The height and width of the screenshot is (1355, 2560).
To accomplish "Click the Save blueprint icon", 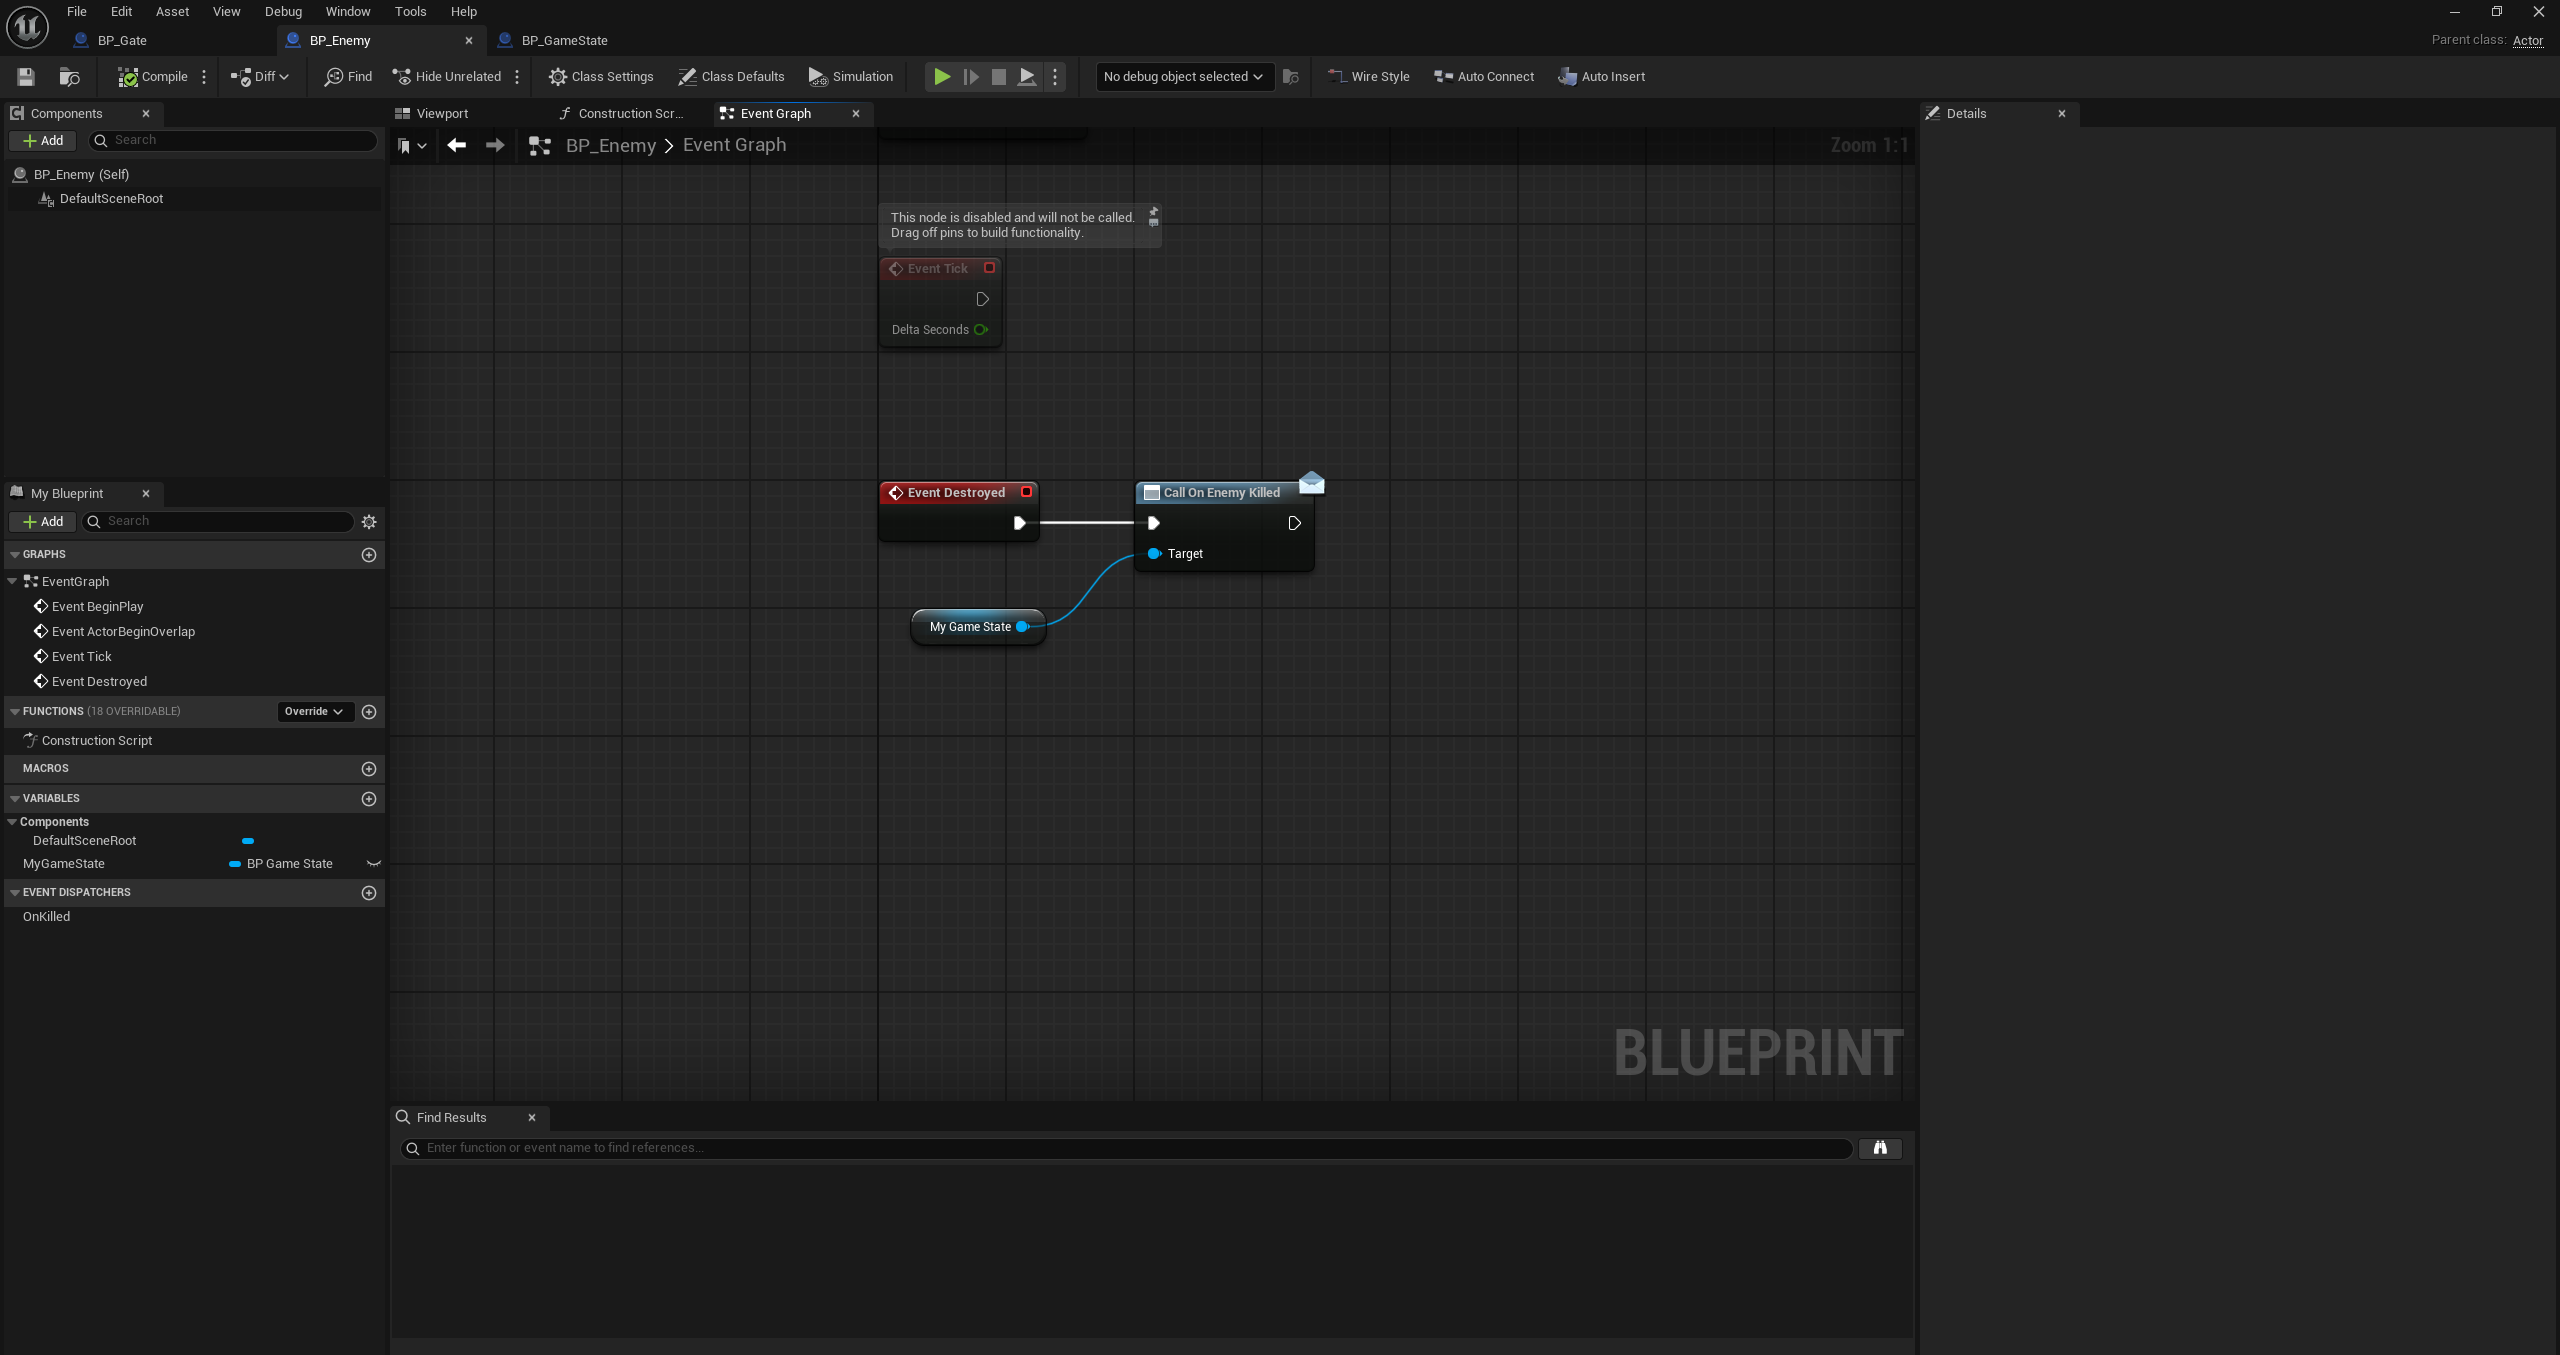I will pyautogui.click(x=26, y=77).
